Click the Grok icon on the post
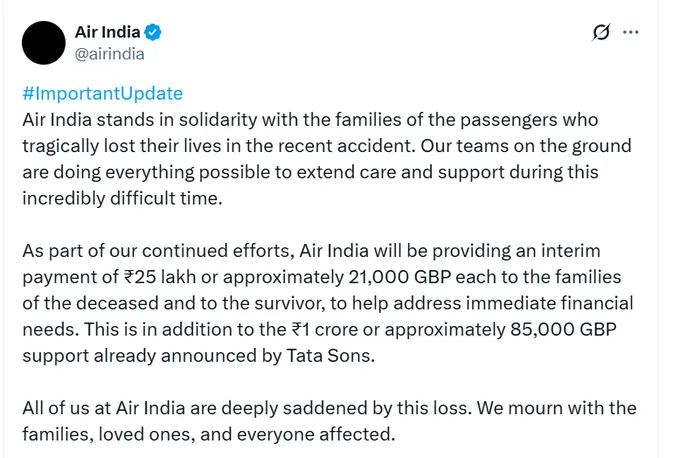 coord(600,33)
